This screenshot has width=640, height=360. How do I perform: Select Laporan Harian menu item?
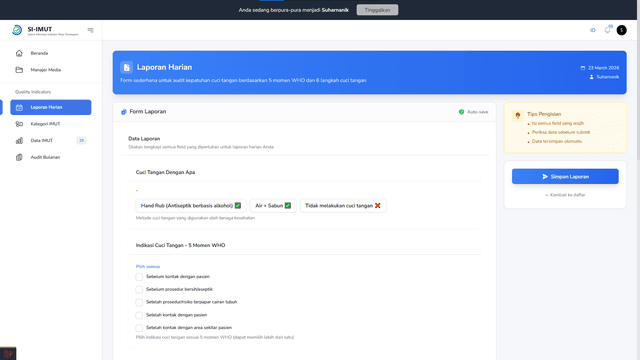(x=51, y=107)
